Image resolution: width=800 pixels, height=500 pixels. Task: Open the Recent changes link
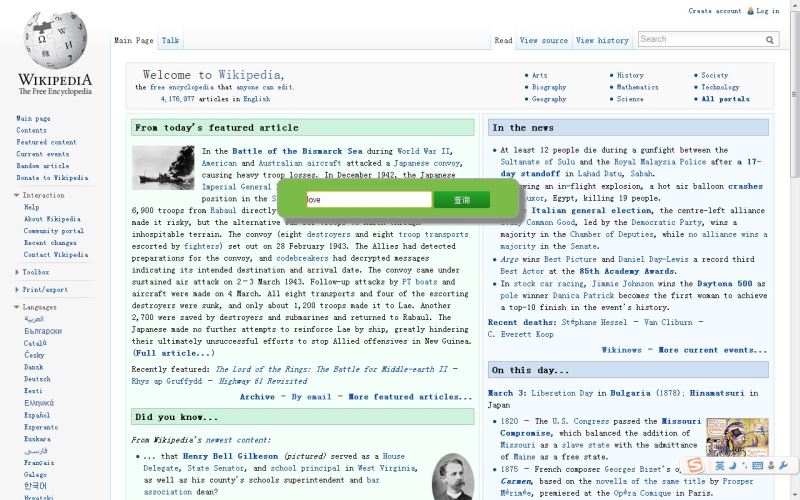click(x=50, y=242)
